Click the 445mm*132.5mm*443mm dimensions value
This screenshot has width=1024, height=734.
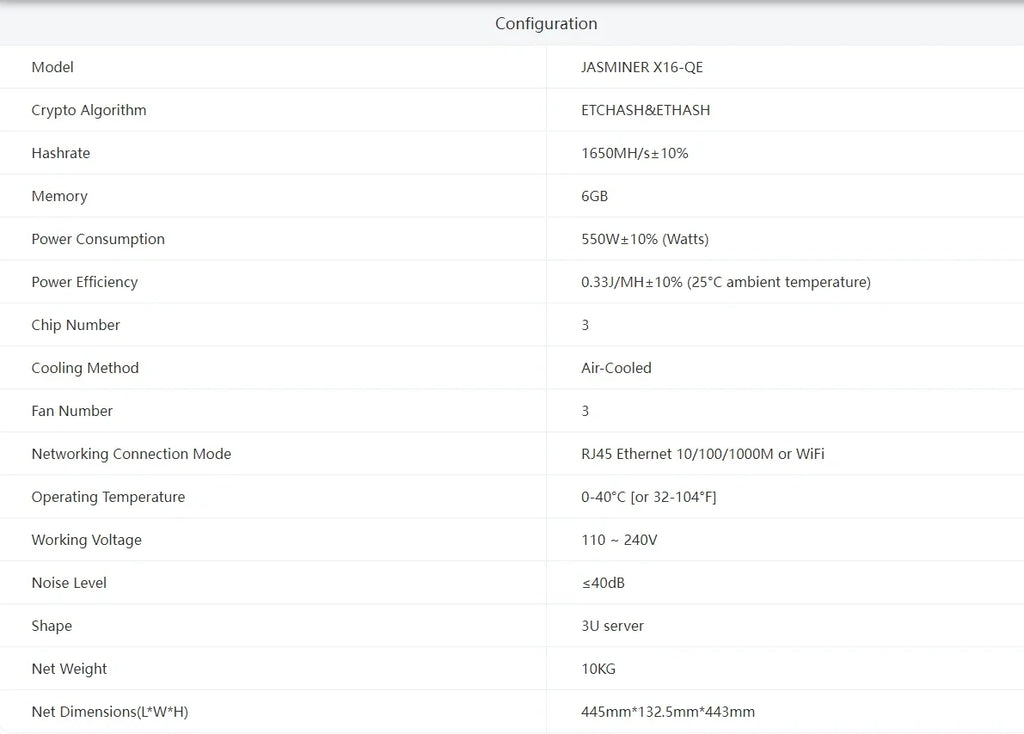tap(667, 713)
